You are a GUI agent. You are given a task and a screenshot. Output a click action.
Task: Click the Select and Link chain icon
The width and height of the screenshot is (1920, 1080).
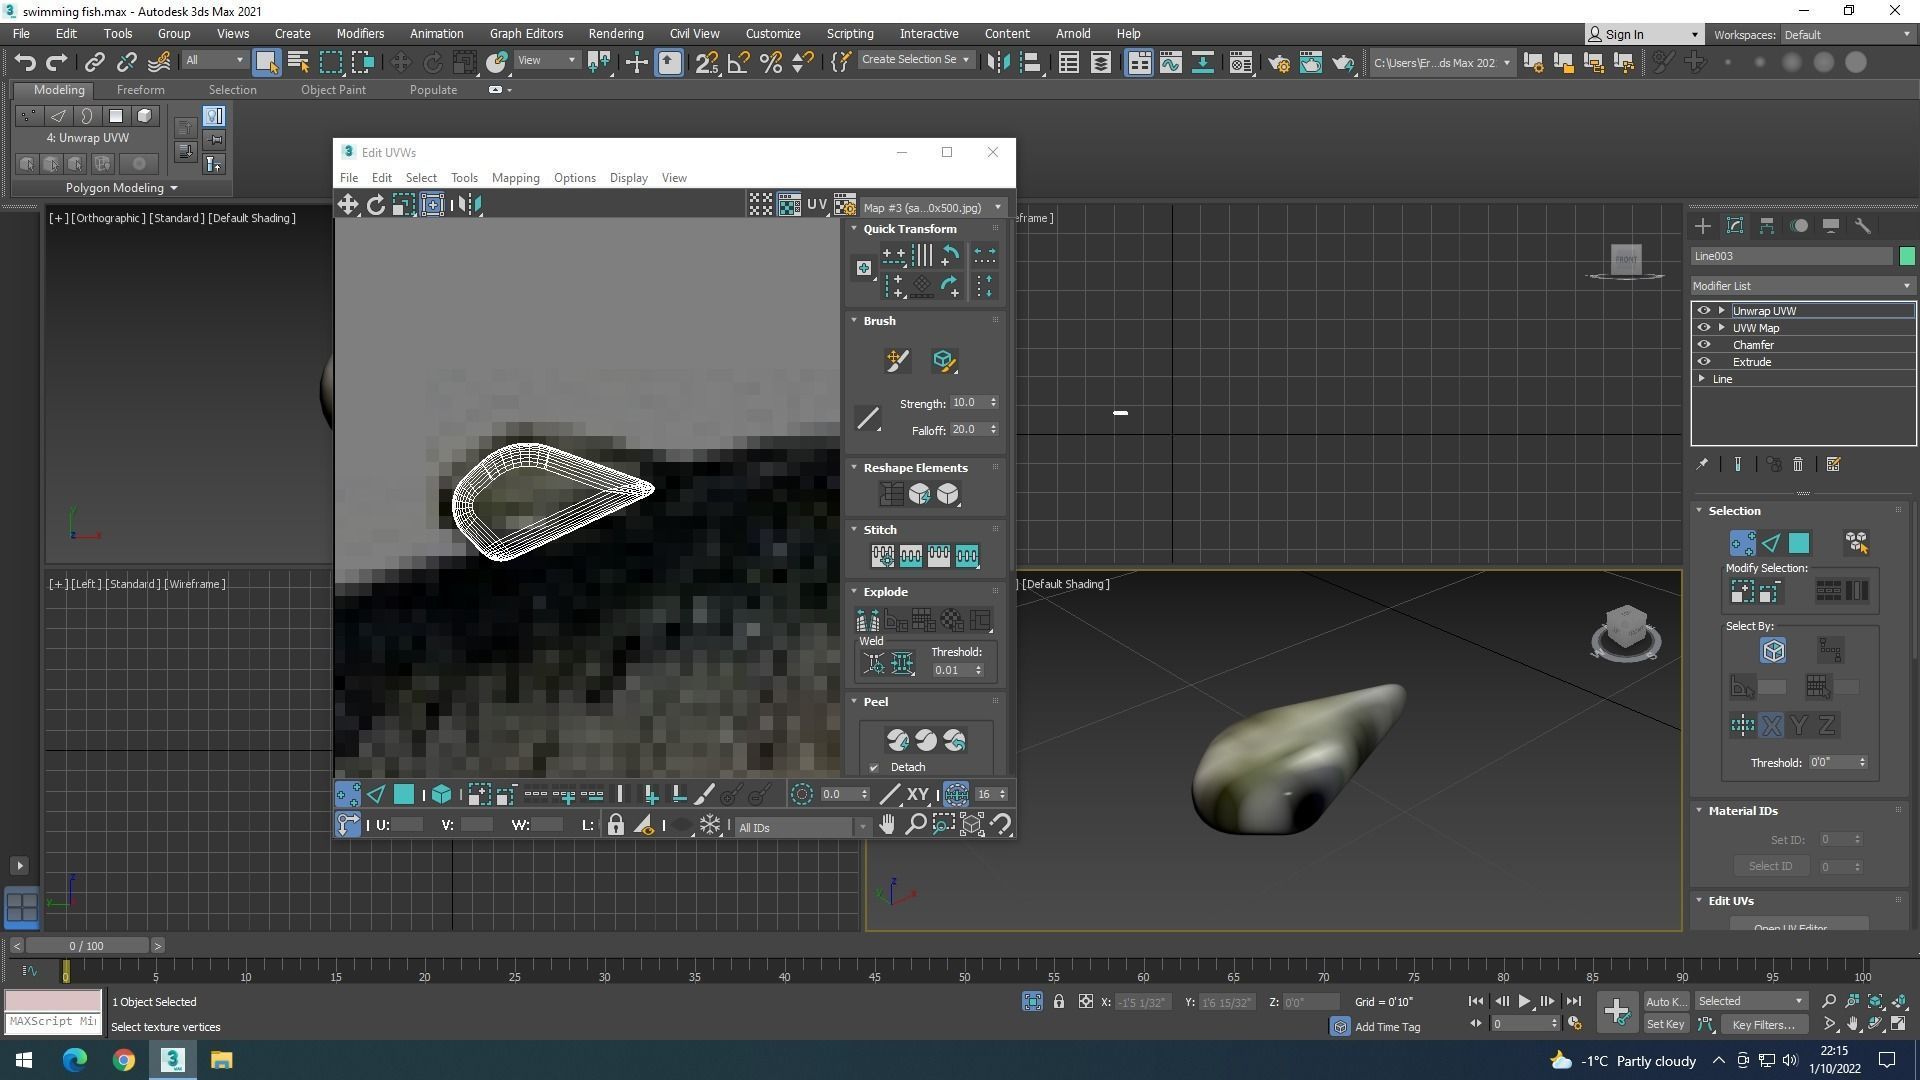pos(94,63)
